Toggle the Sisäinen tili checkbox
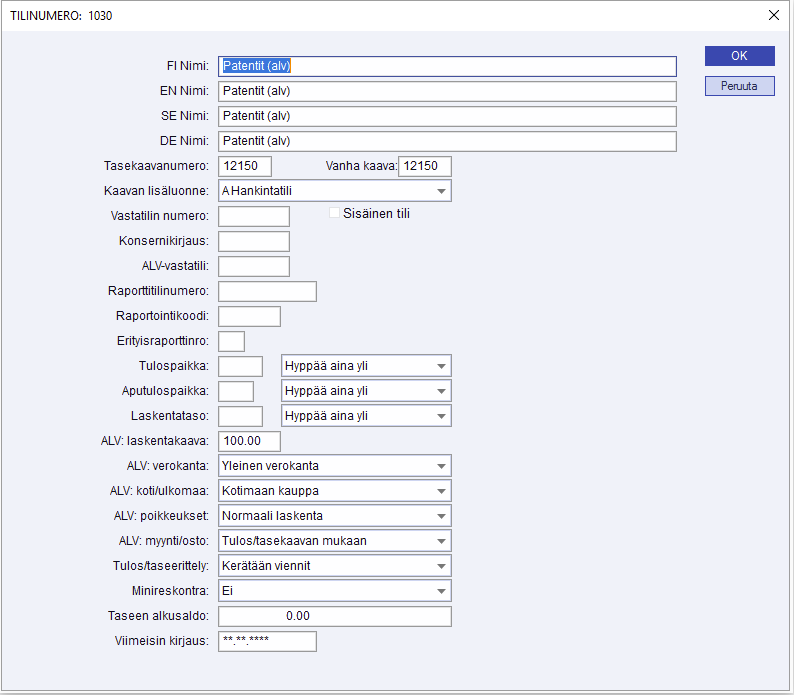 pyautogui.click(x=336, y=213)
